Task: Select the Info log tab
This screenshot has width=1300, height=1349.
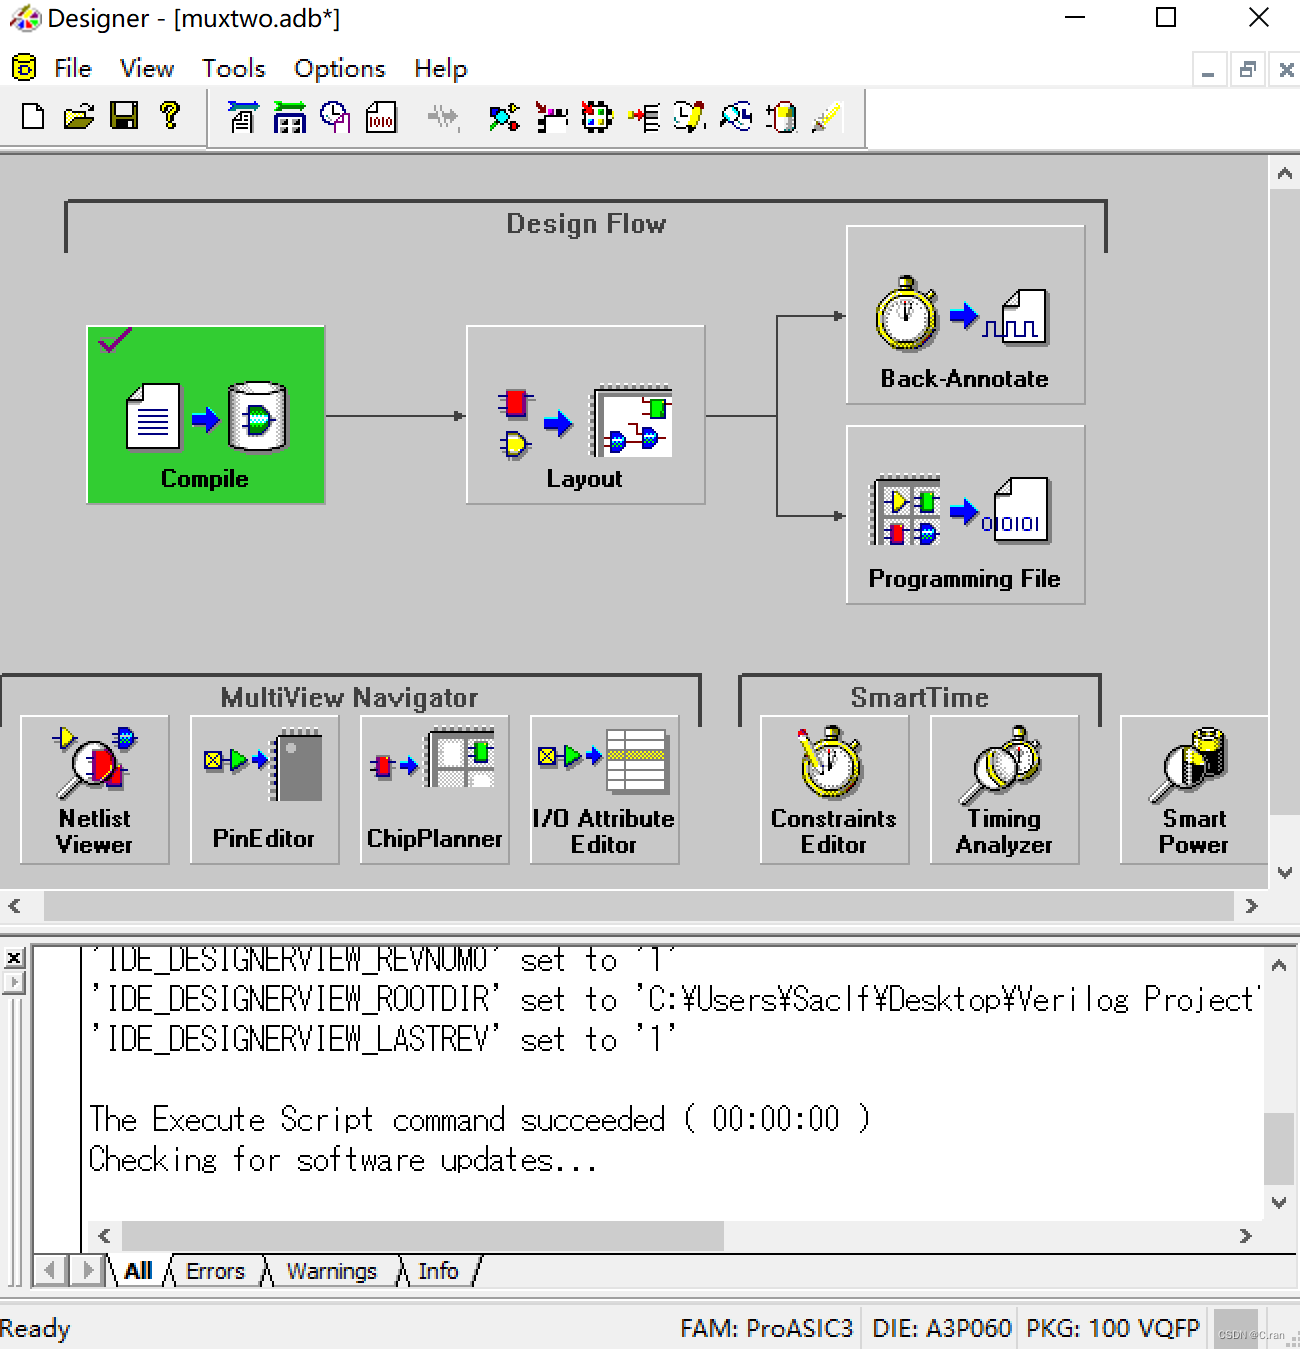Action: [x=437, y=1271]
